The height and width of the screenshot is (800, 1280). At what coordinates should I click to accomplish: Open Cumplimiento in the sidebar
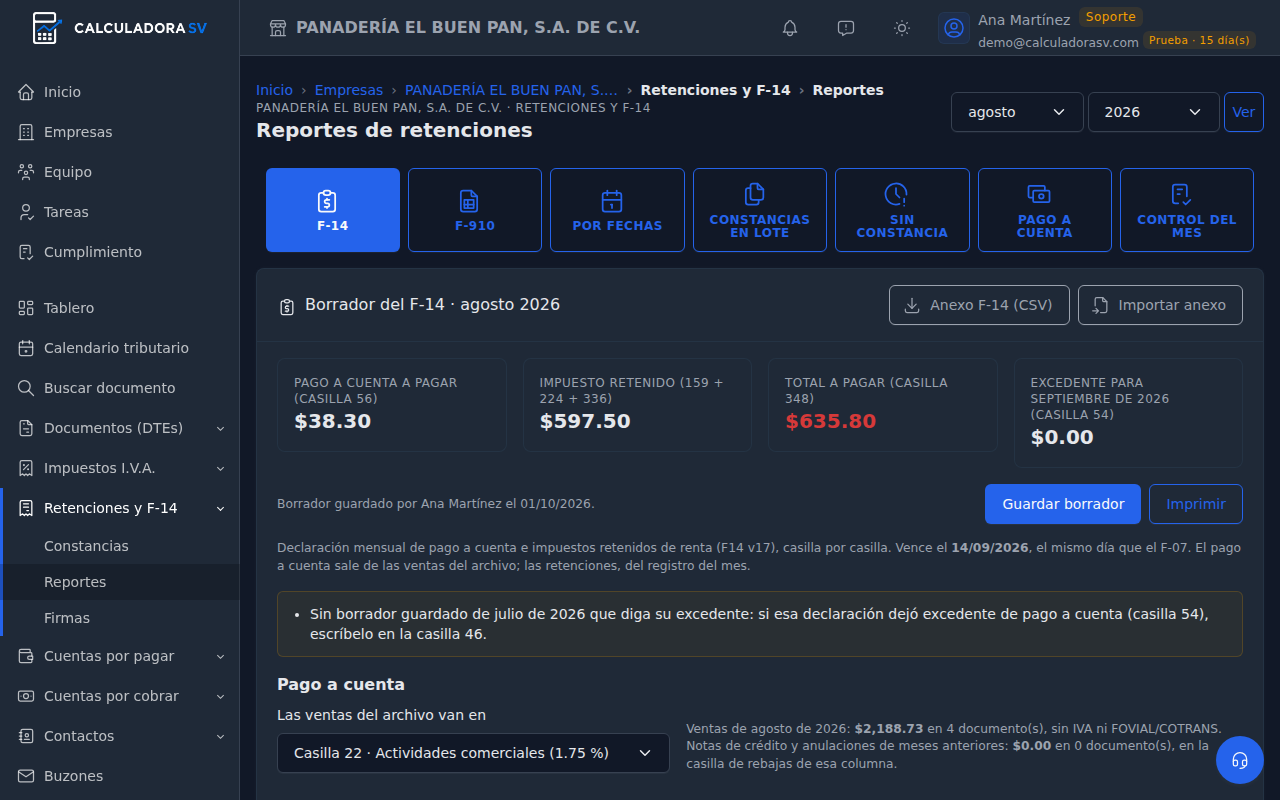tap(120, 252)
